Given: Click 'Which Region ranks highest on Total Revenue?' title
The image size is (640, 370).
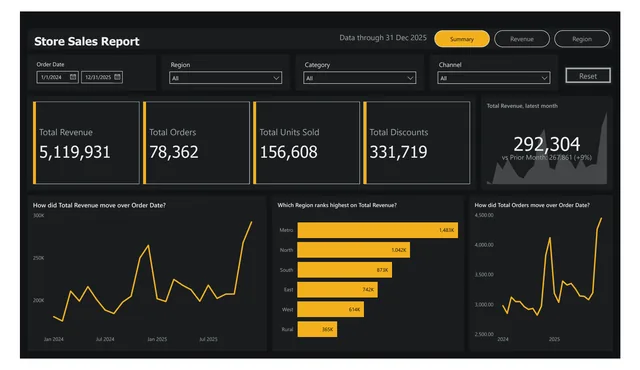Looking at the screenshot, I should click(x=337, y=205).
